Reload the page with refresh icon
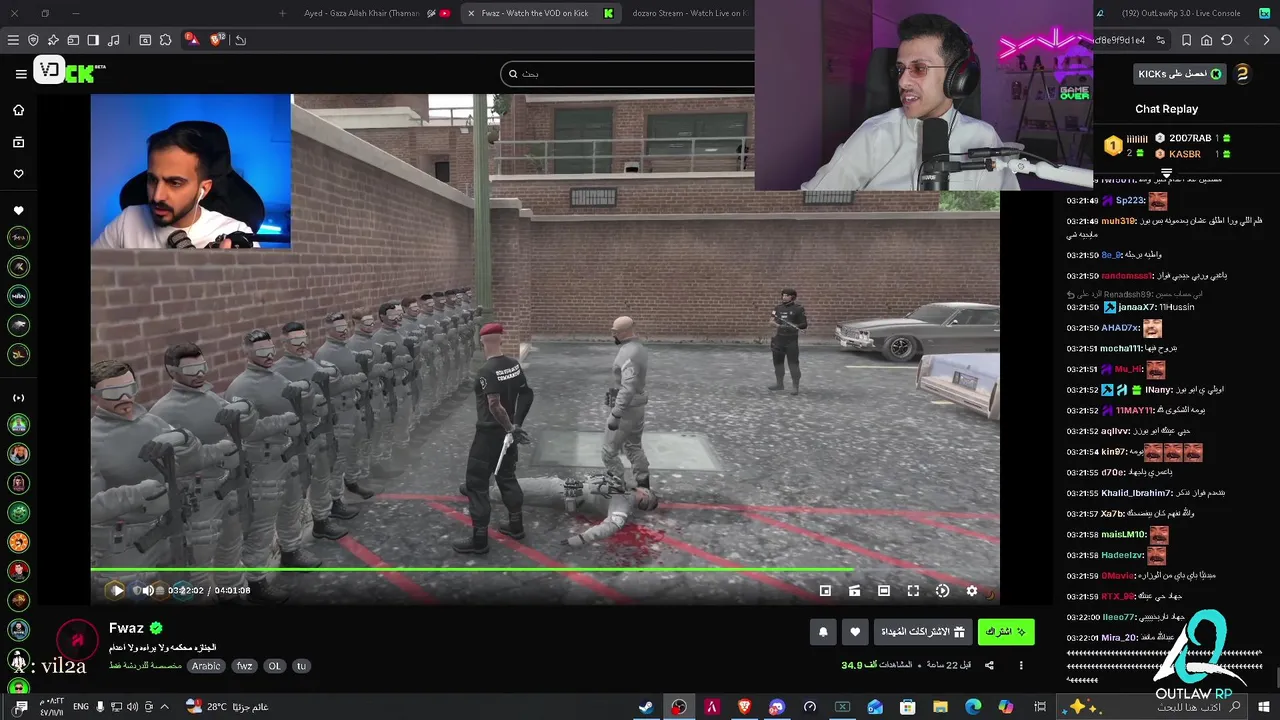Image resolution: width=1280 pixels, height=720 pixels. click(1226, 40)
